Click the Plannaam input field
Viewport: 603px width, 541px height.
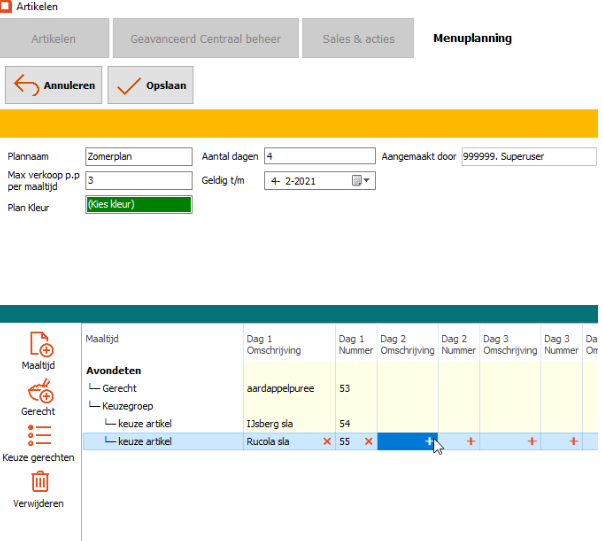click(138, 157)
